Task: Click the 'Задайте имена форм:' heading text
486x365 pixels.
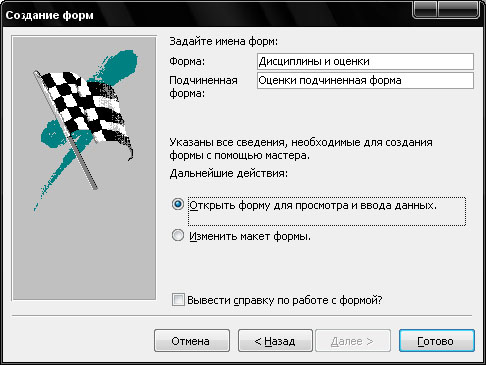Action: (x=223, y=41)
